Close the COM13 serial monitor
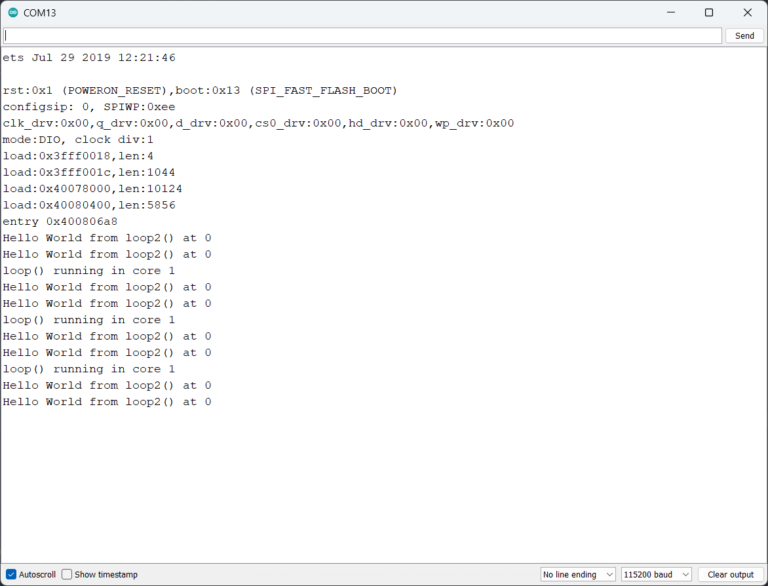Viewport: 768px width, 586px height. click(747, 13)
